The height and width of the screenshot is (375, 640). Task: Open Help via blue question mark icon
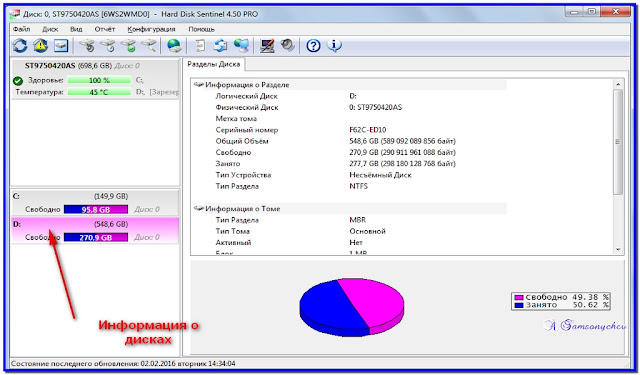pos(313,45)
